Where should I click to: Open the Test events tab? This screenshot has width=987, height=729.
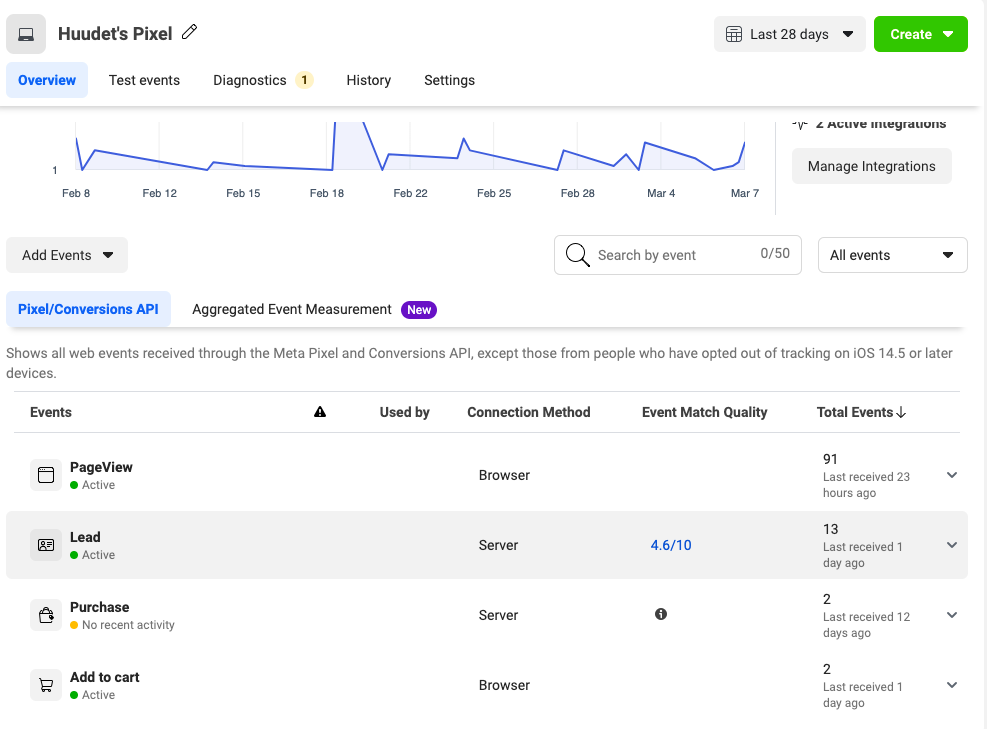pyautogui.click(x=144, y=80)
